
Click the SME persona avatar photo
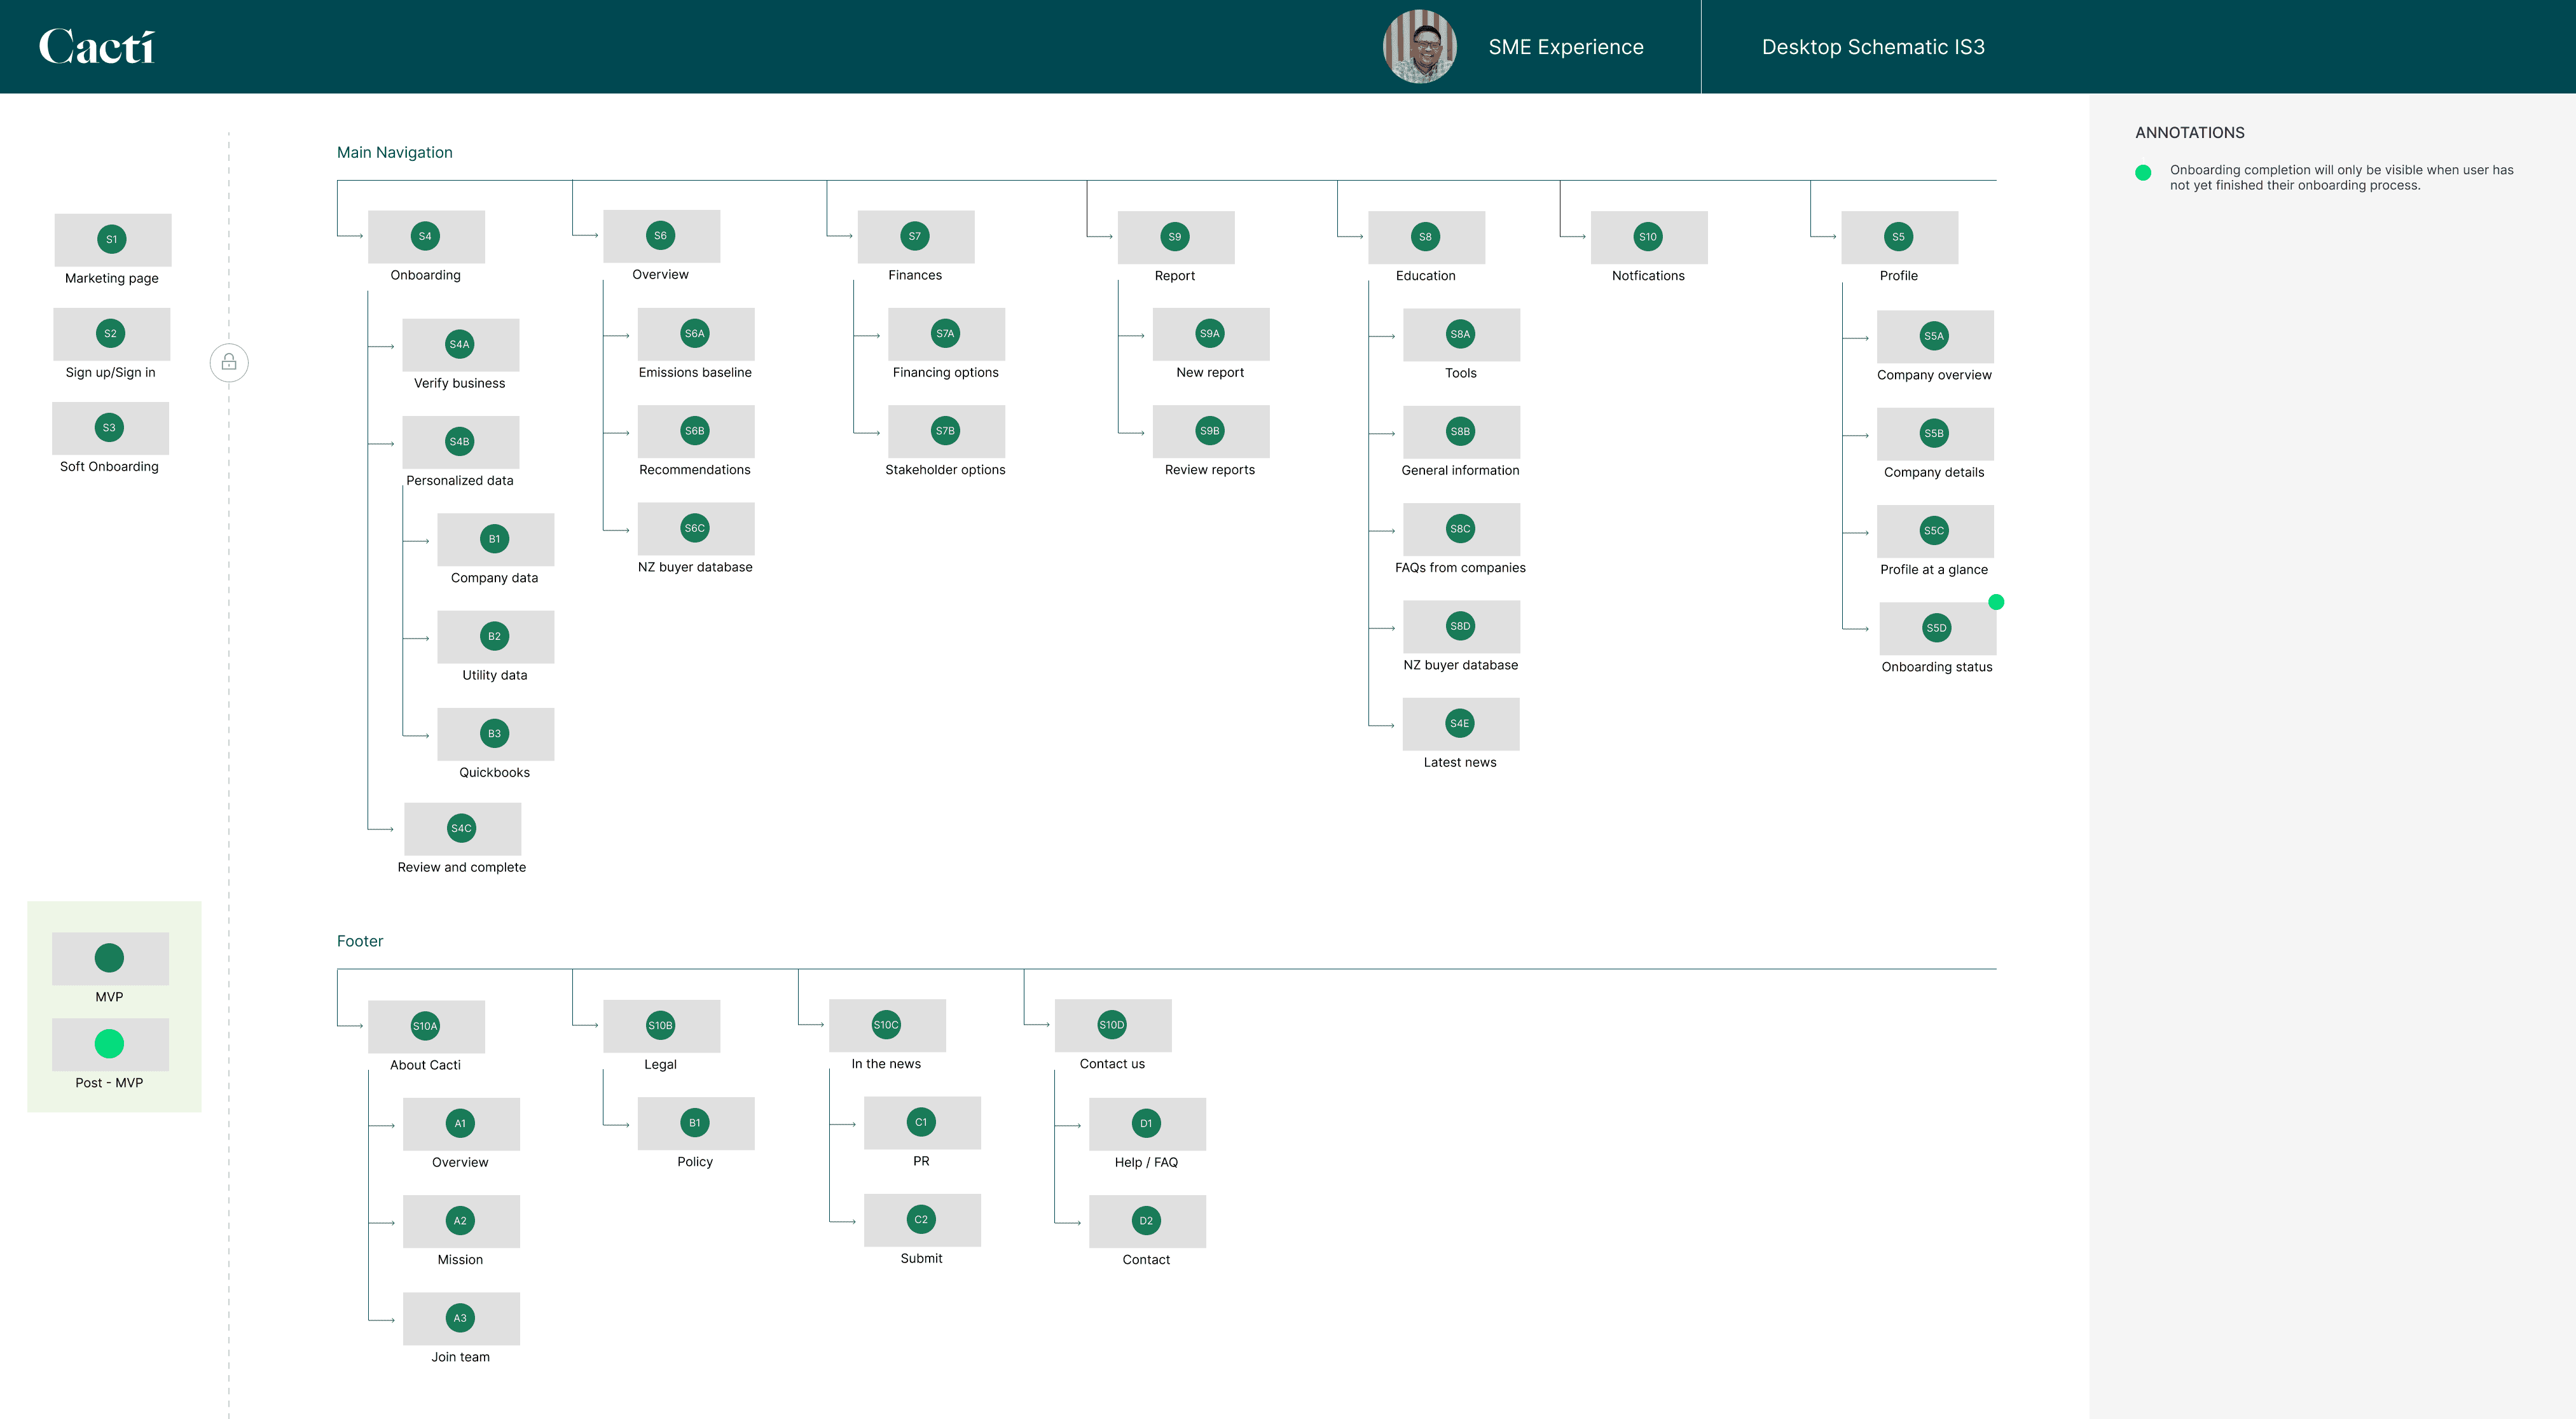click(x=1419, y=47)
